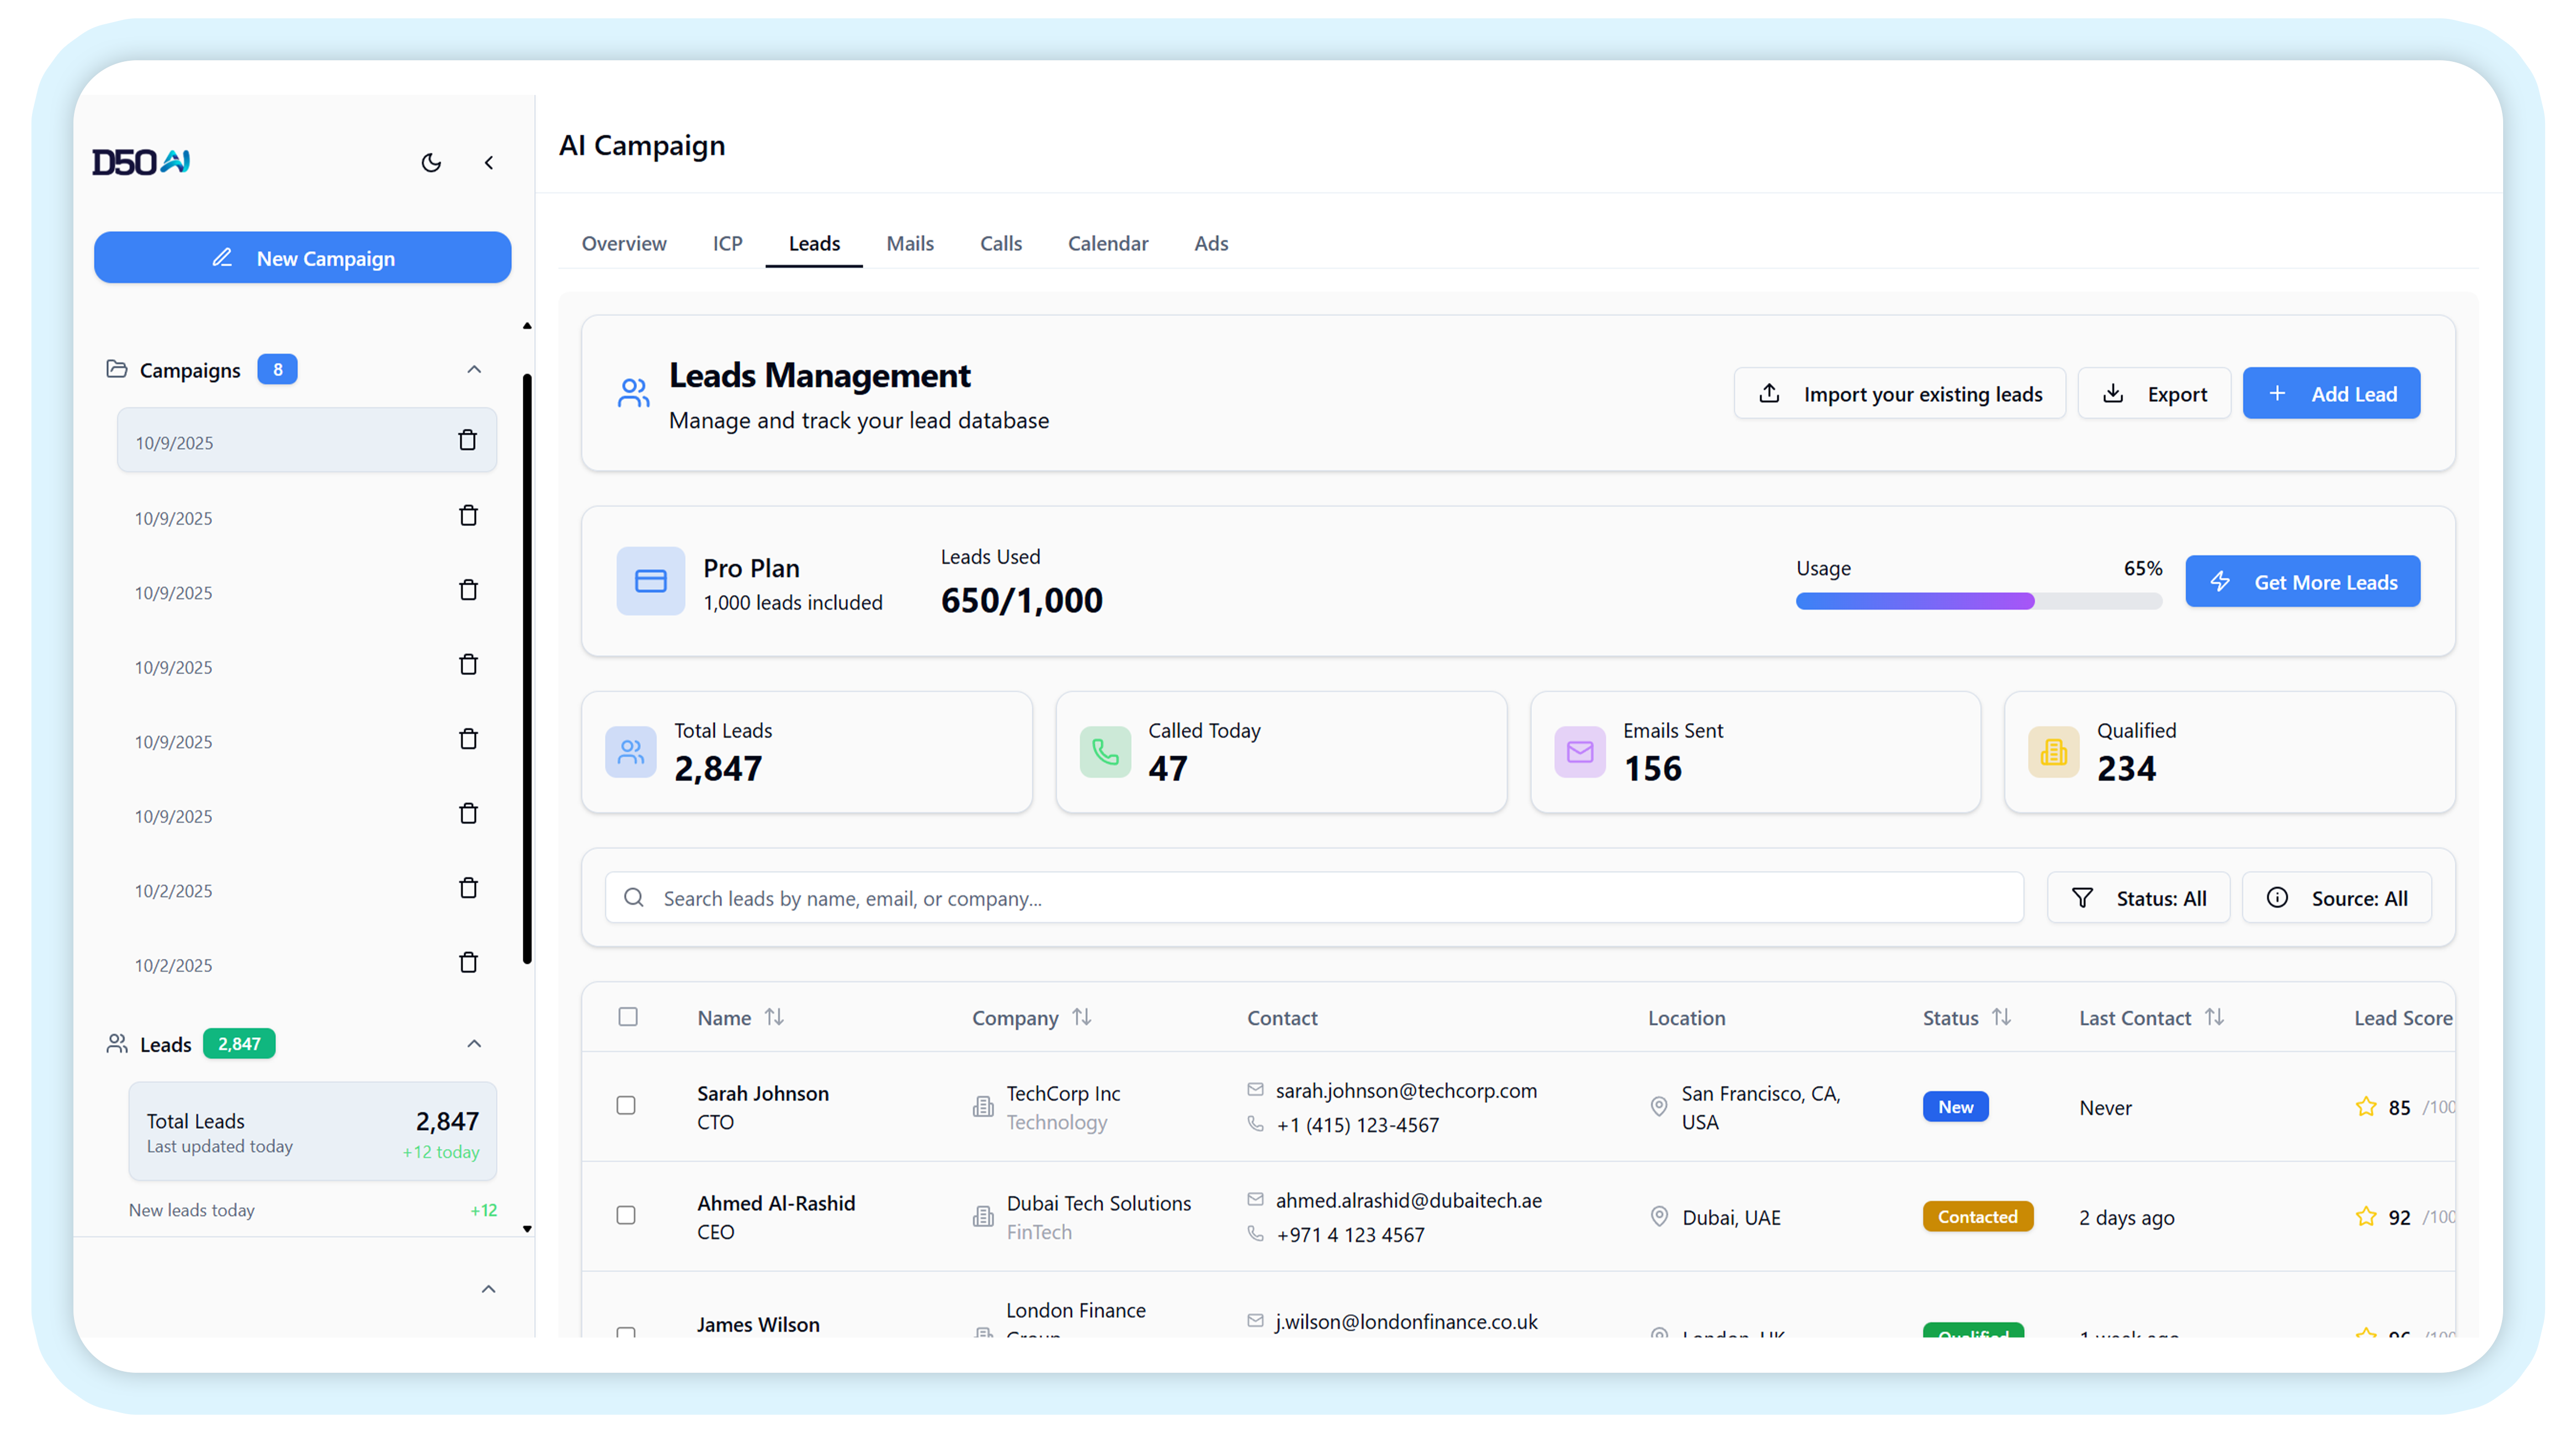Sort table by Status column arrows

click(2001, 1017)
